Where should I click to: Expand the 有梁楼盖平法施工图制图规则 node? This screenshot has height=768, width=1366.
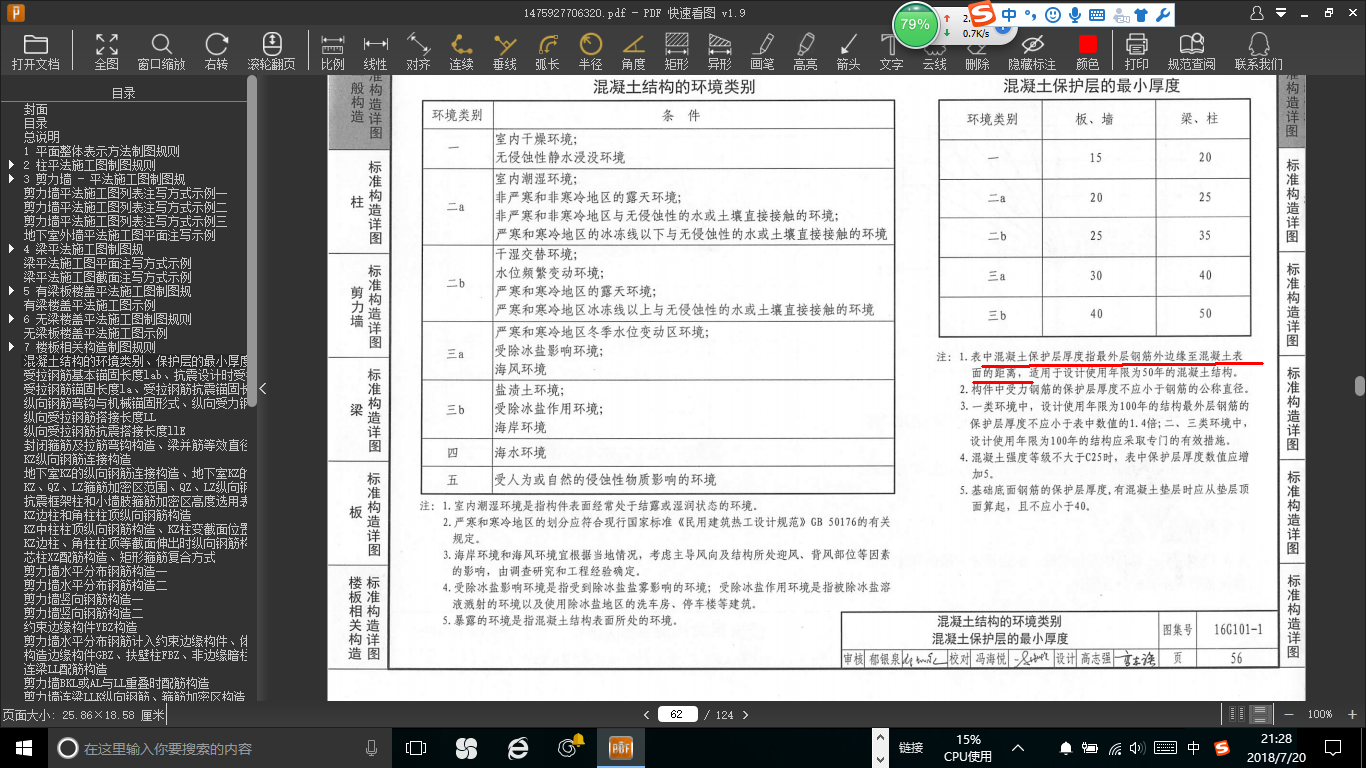coord(11,291)
